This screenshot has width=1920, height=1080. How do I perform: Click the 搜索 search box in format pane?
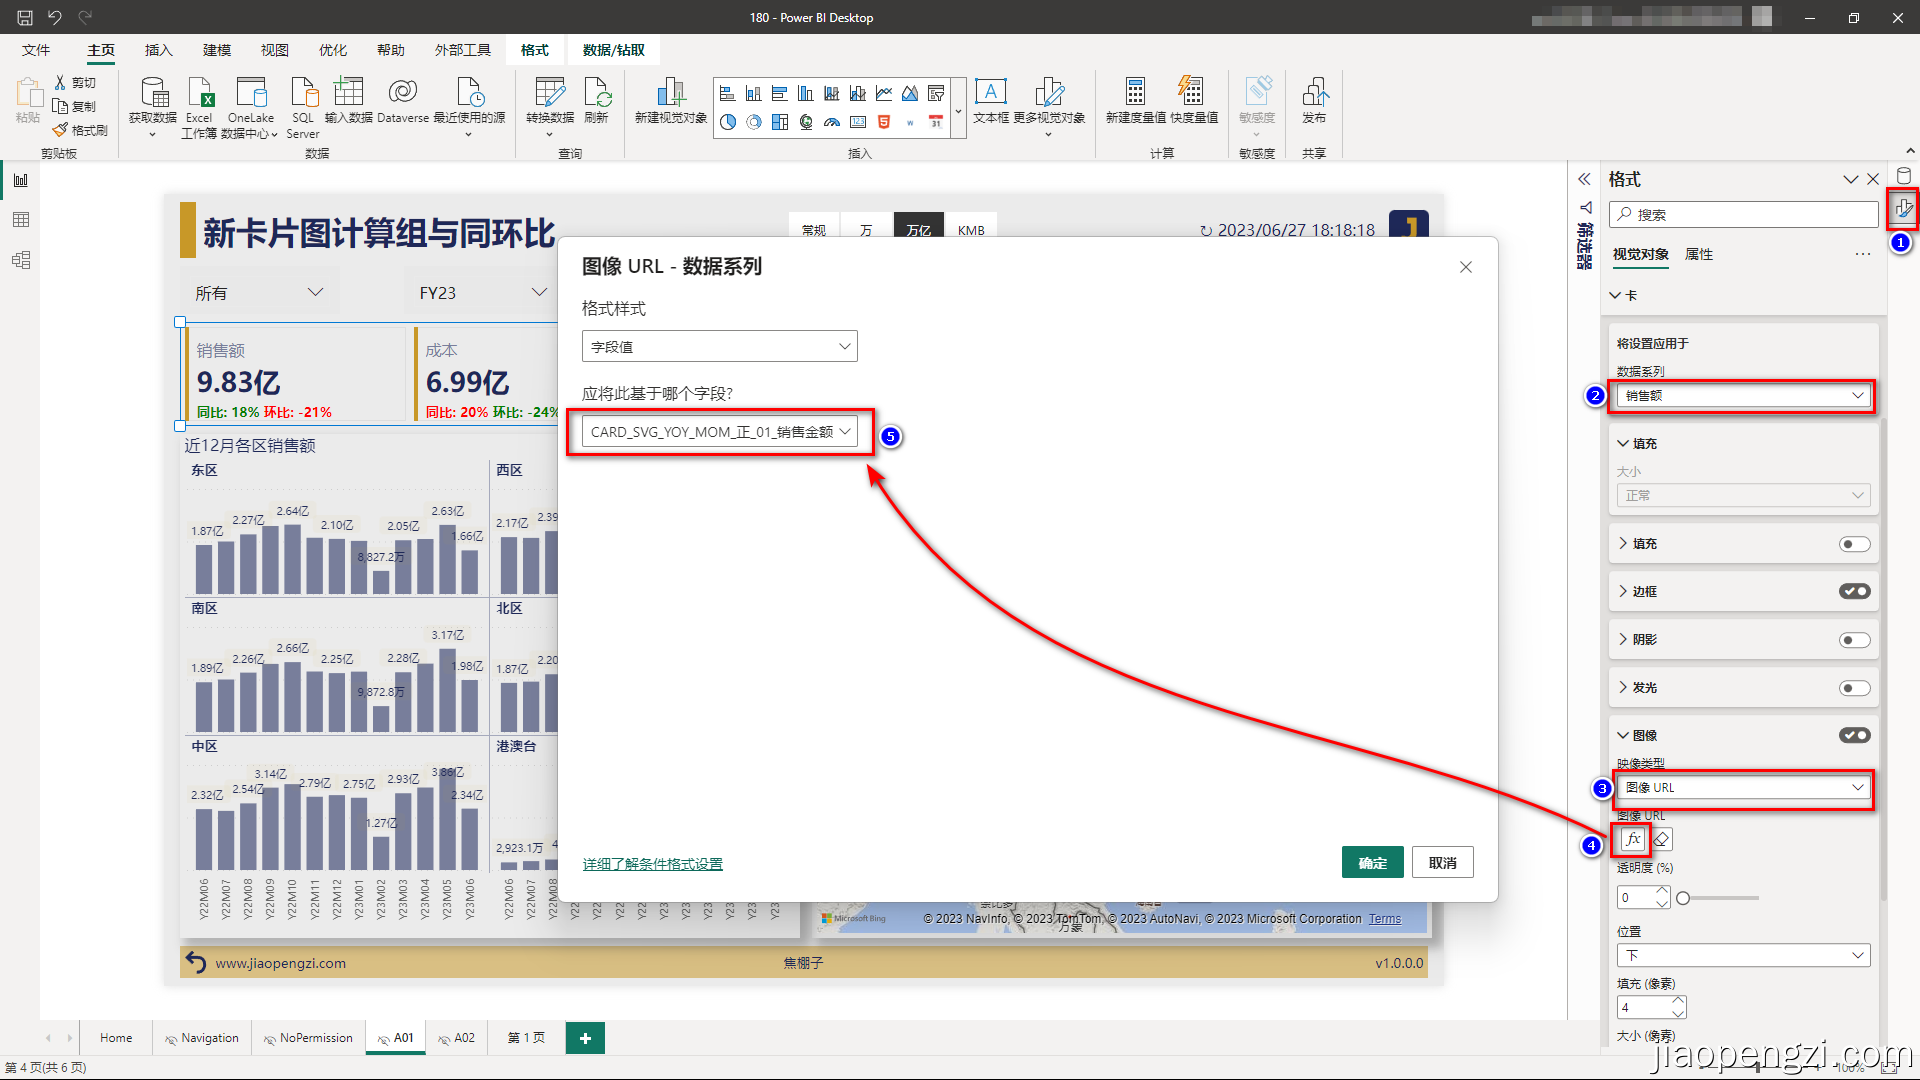pyautogui.click(x=1742, y=214)
